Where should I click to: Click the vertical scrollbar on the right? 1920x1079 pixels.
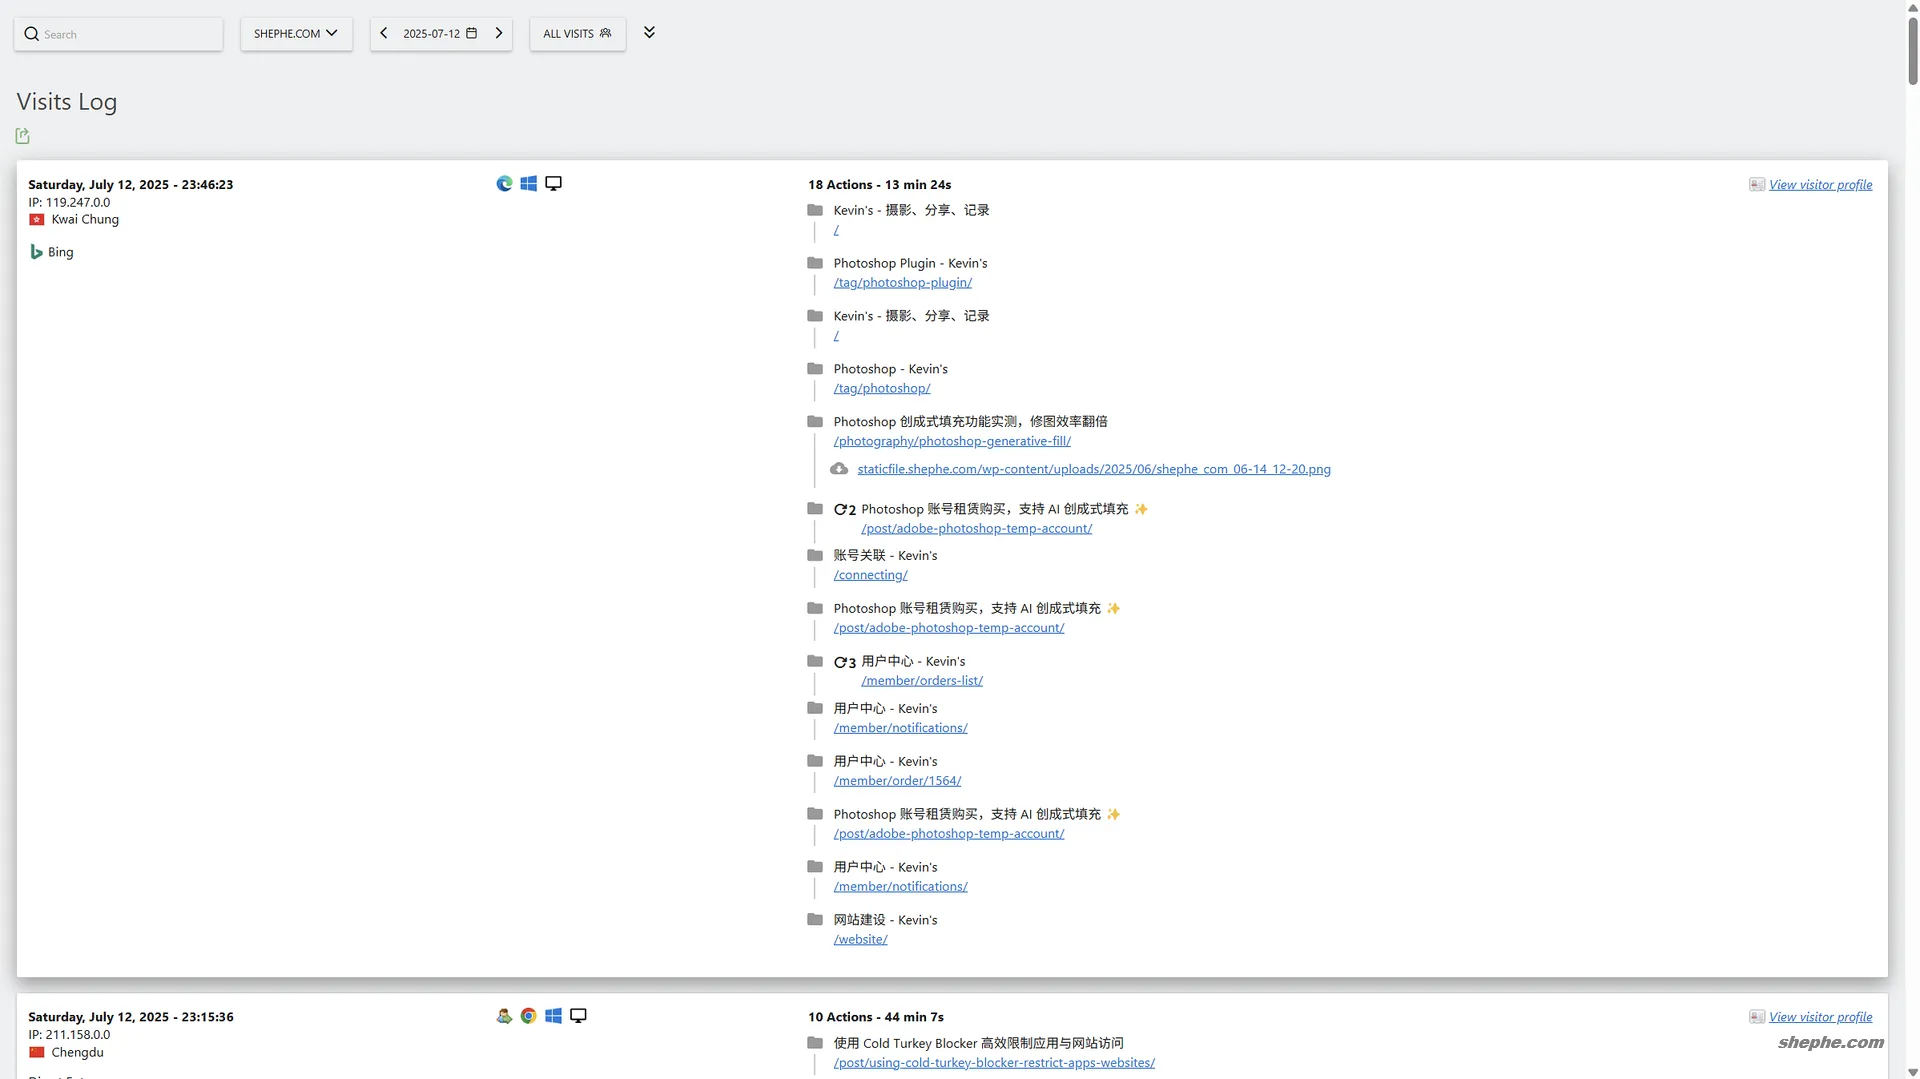point(1912,50)
